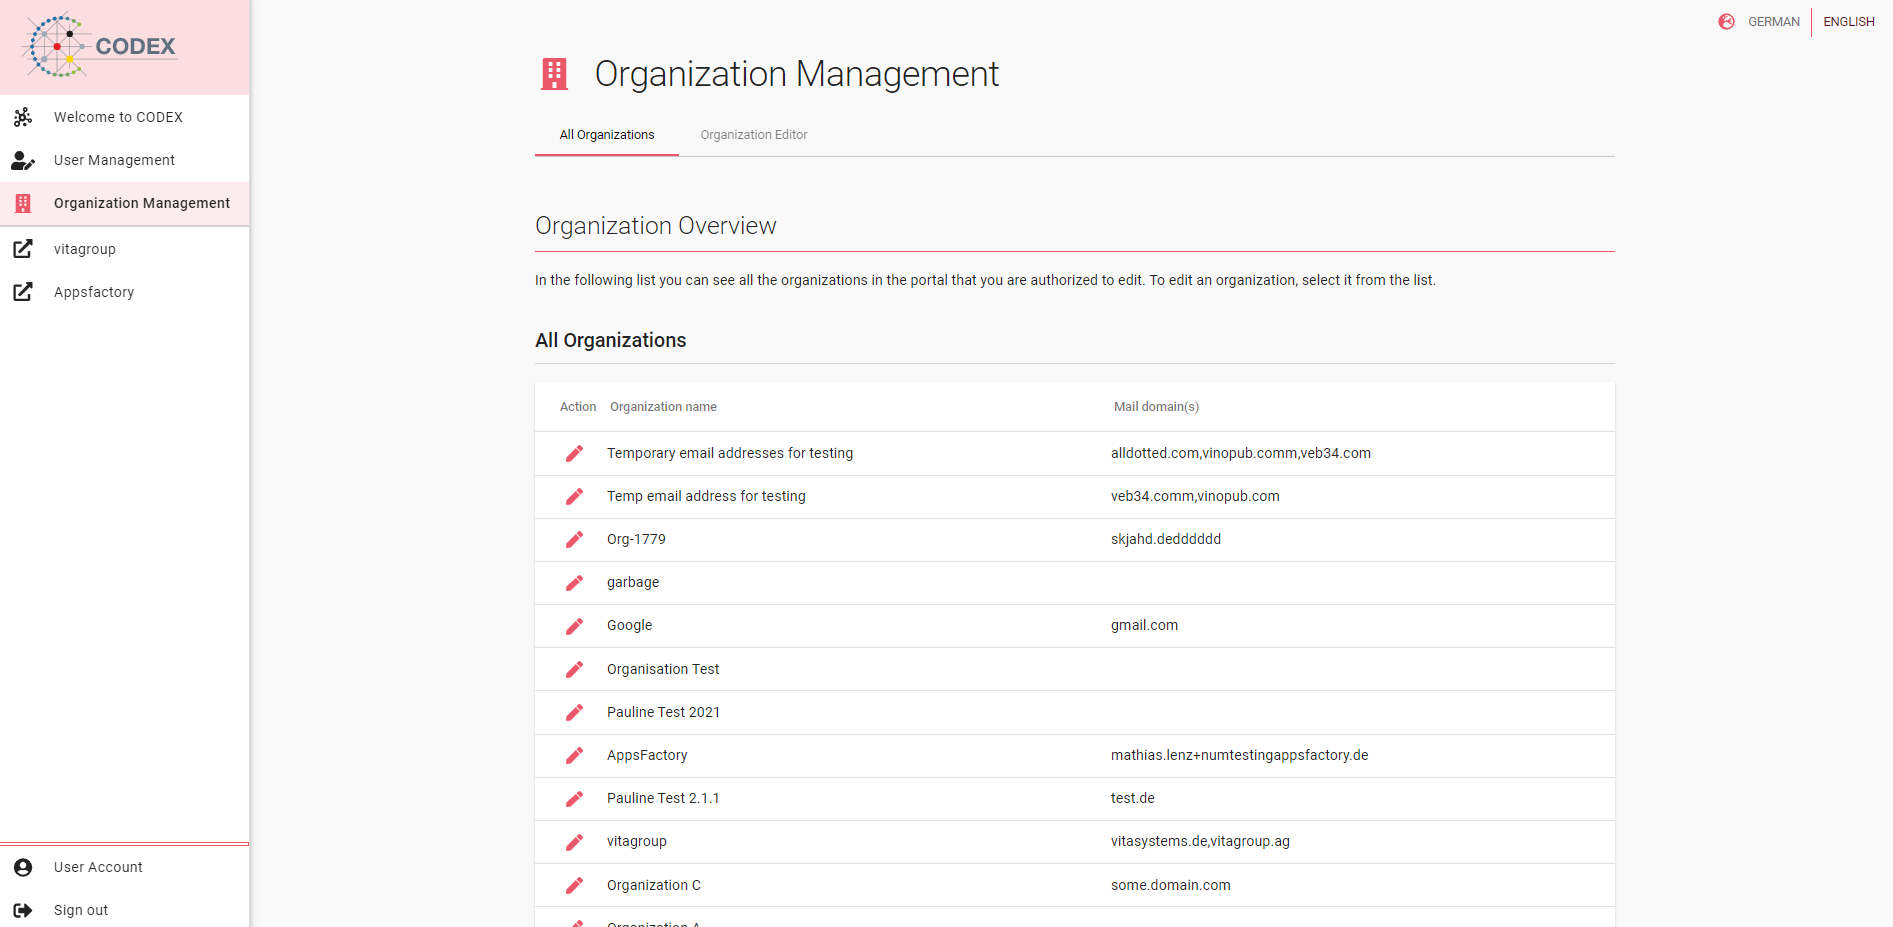Select 'vitagroup' organization name in table
Screen dimensions: 1893x927
pos(636,841)
